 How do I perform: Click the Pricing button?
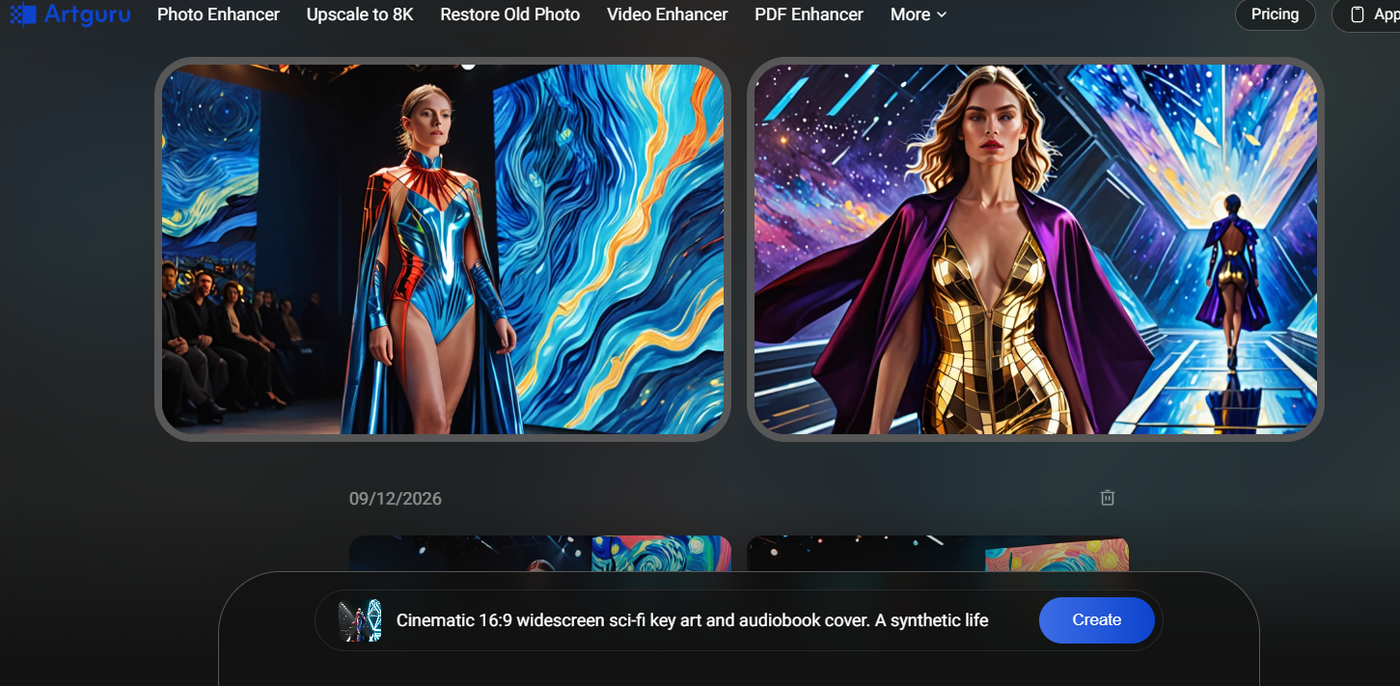(1275, 14)
